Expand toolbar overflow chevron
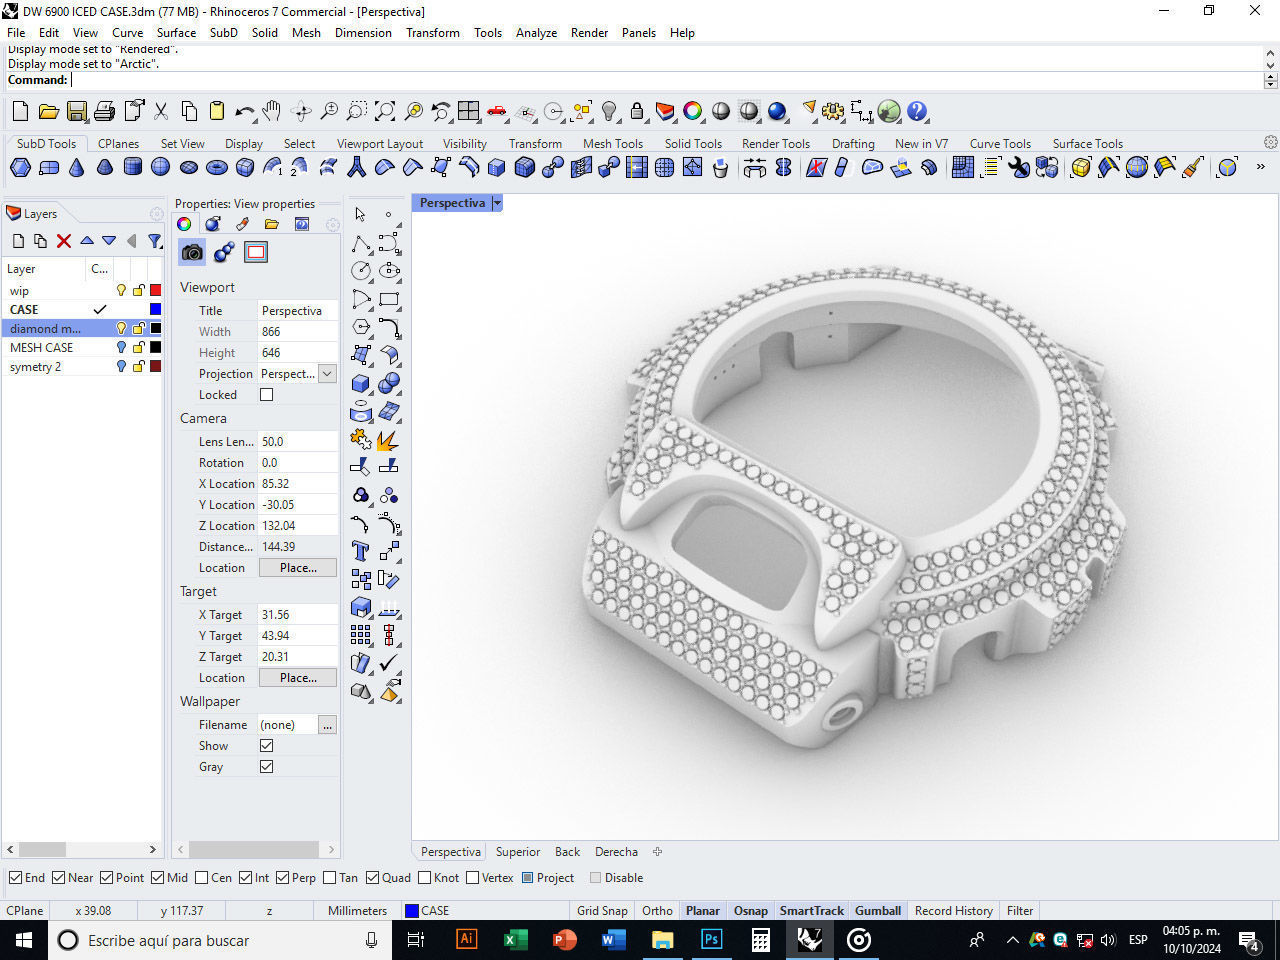 [1260, 167]
